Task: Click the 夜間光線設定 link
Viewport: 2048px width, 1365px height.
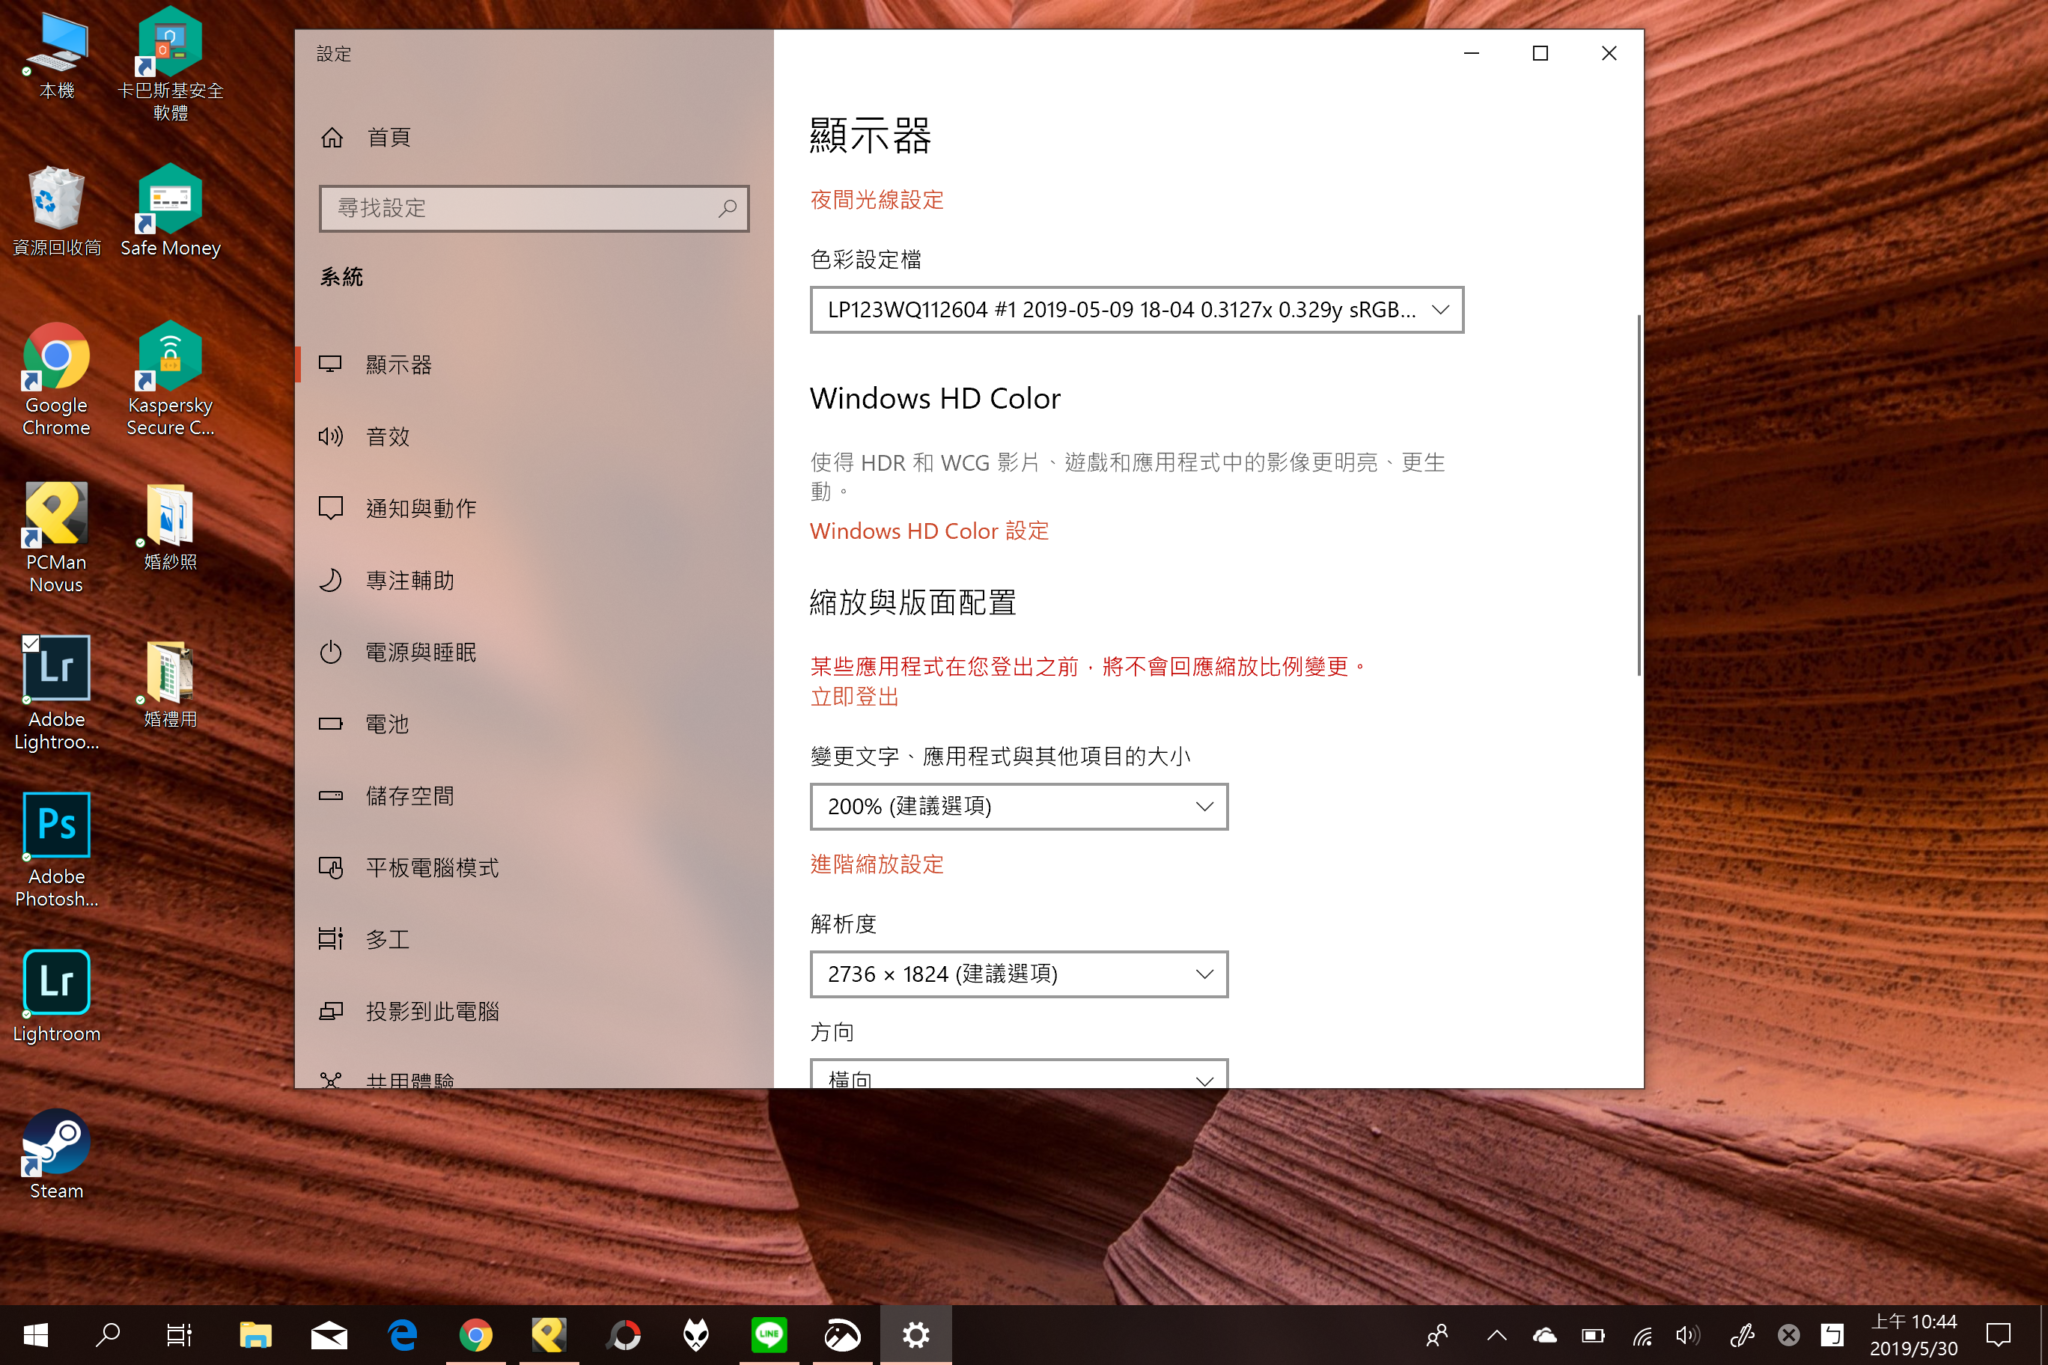Action: pyautogui.click(x=877, y=200)
